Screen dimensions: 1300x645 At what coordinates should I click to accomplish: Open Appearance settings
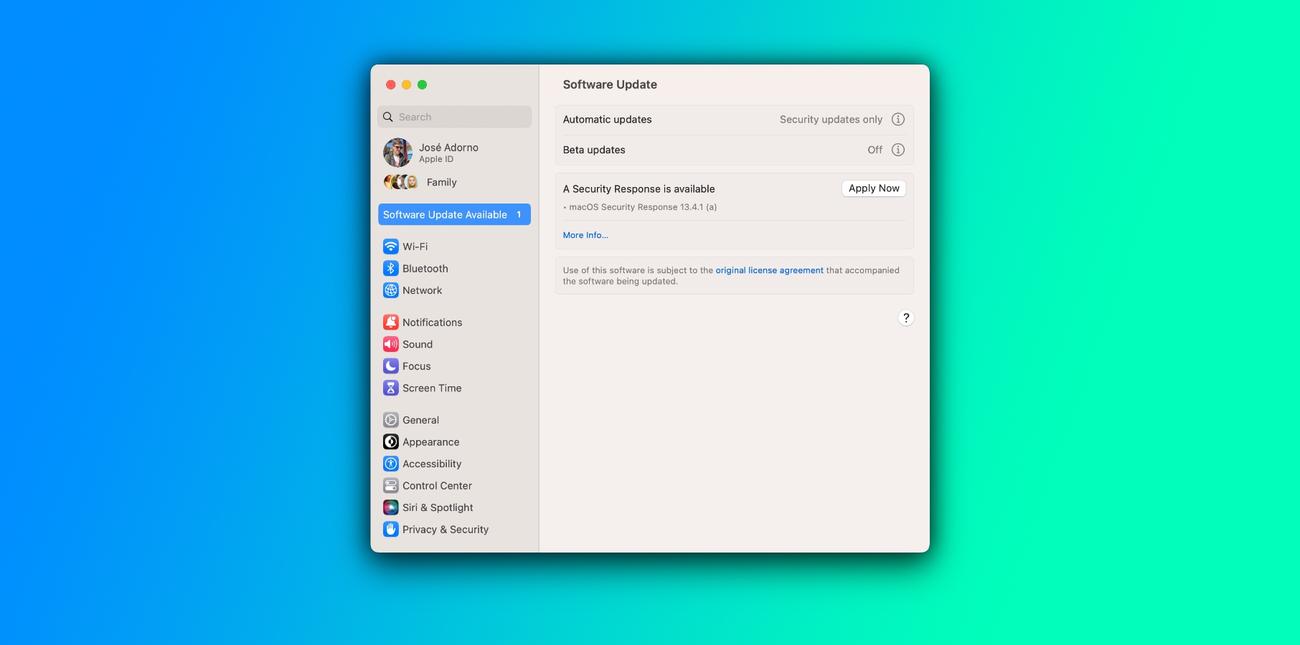(430, 441)
